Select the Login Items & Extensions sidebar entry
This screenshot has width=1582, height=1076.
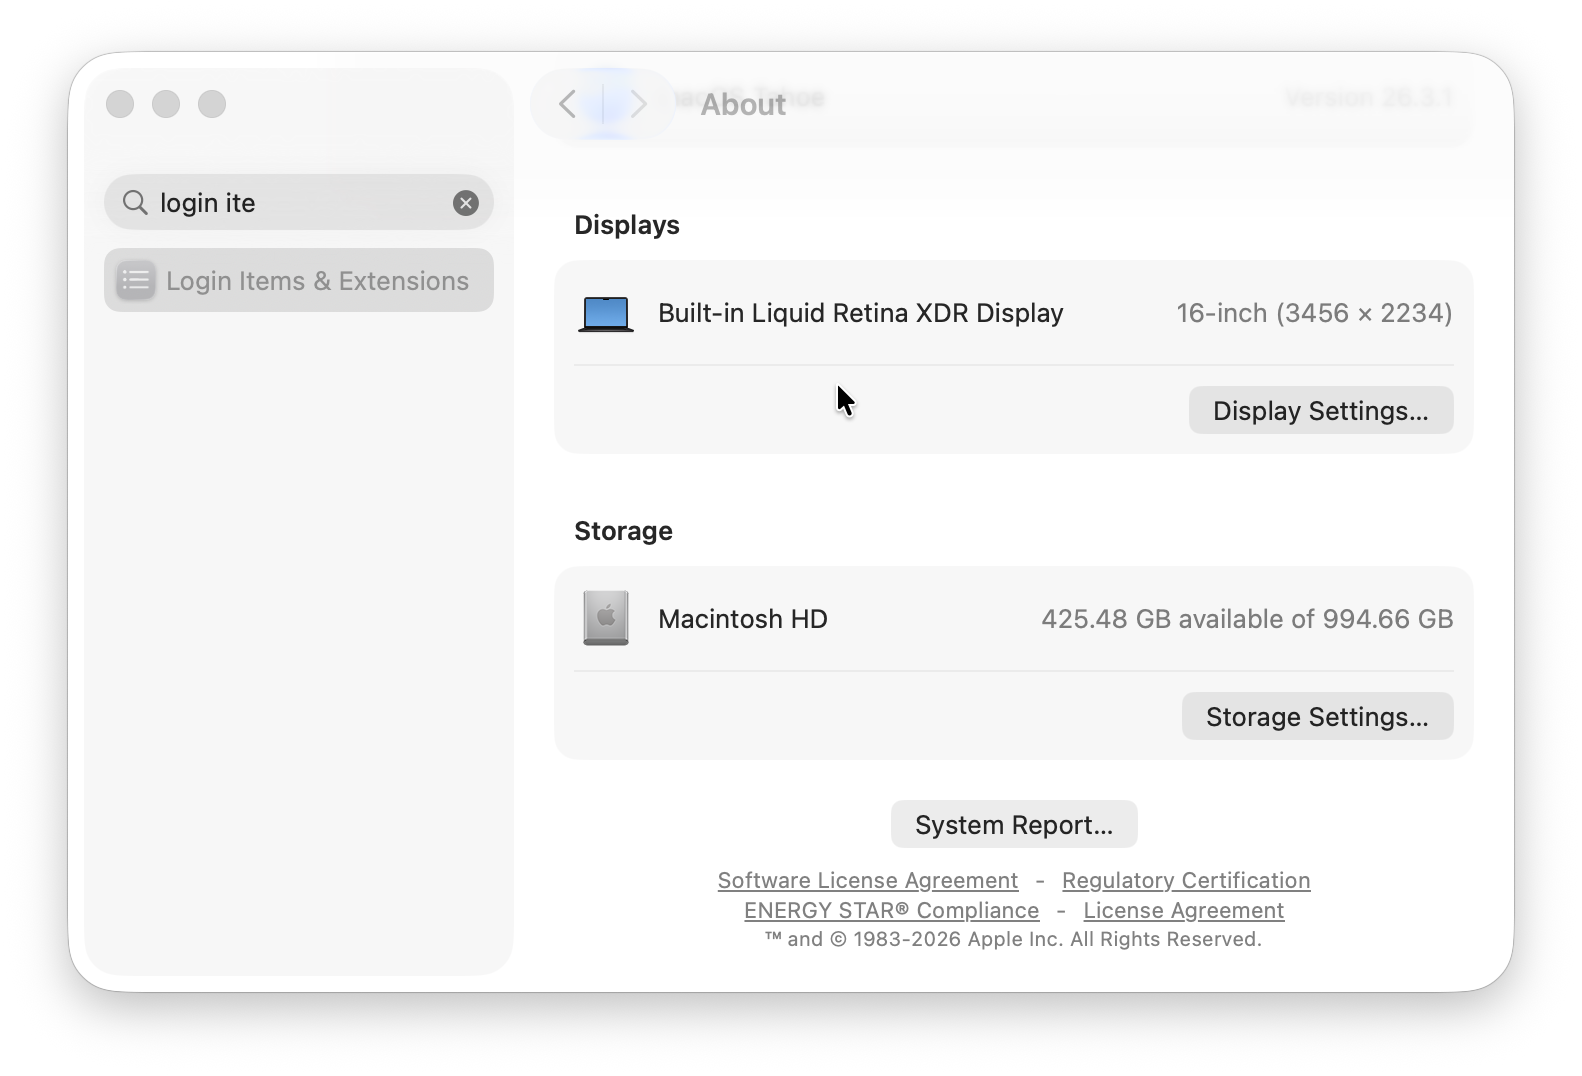tap(298, 280)
